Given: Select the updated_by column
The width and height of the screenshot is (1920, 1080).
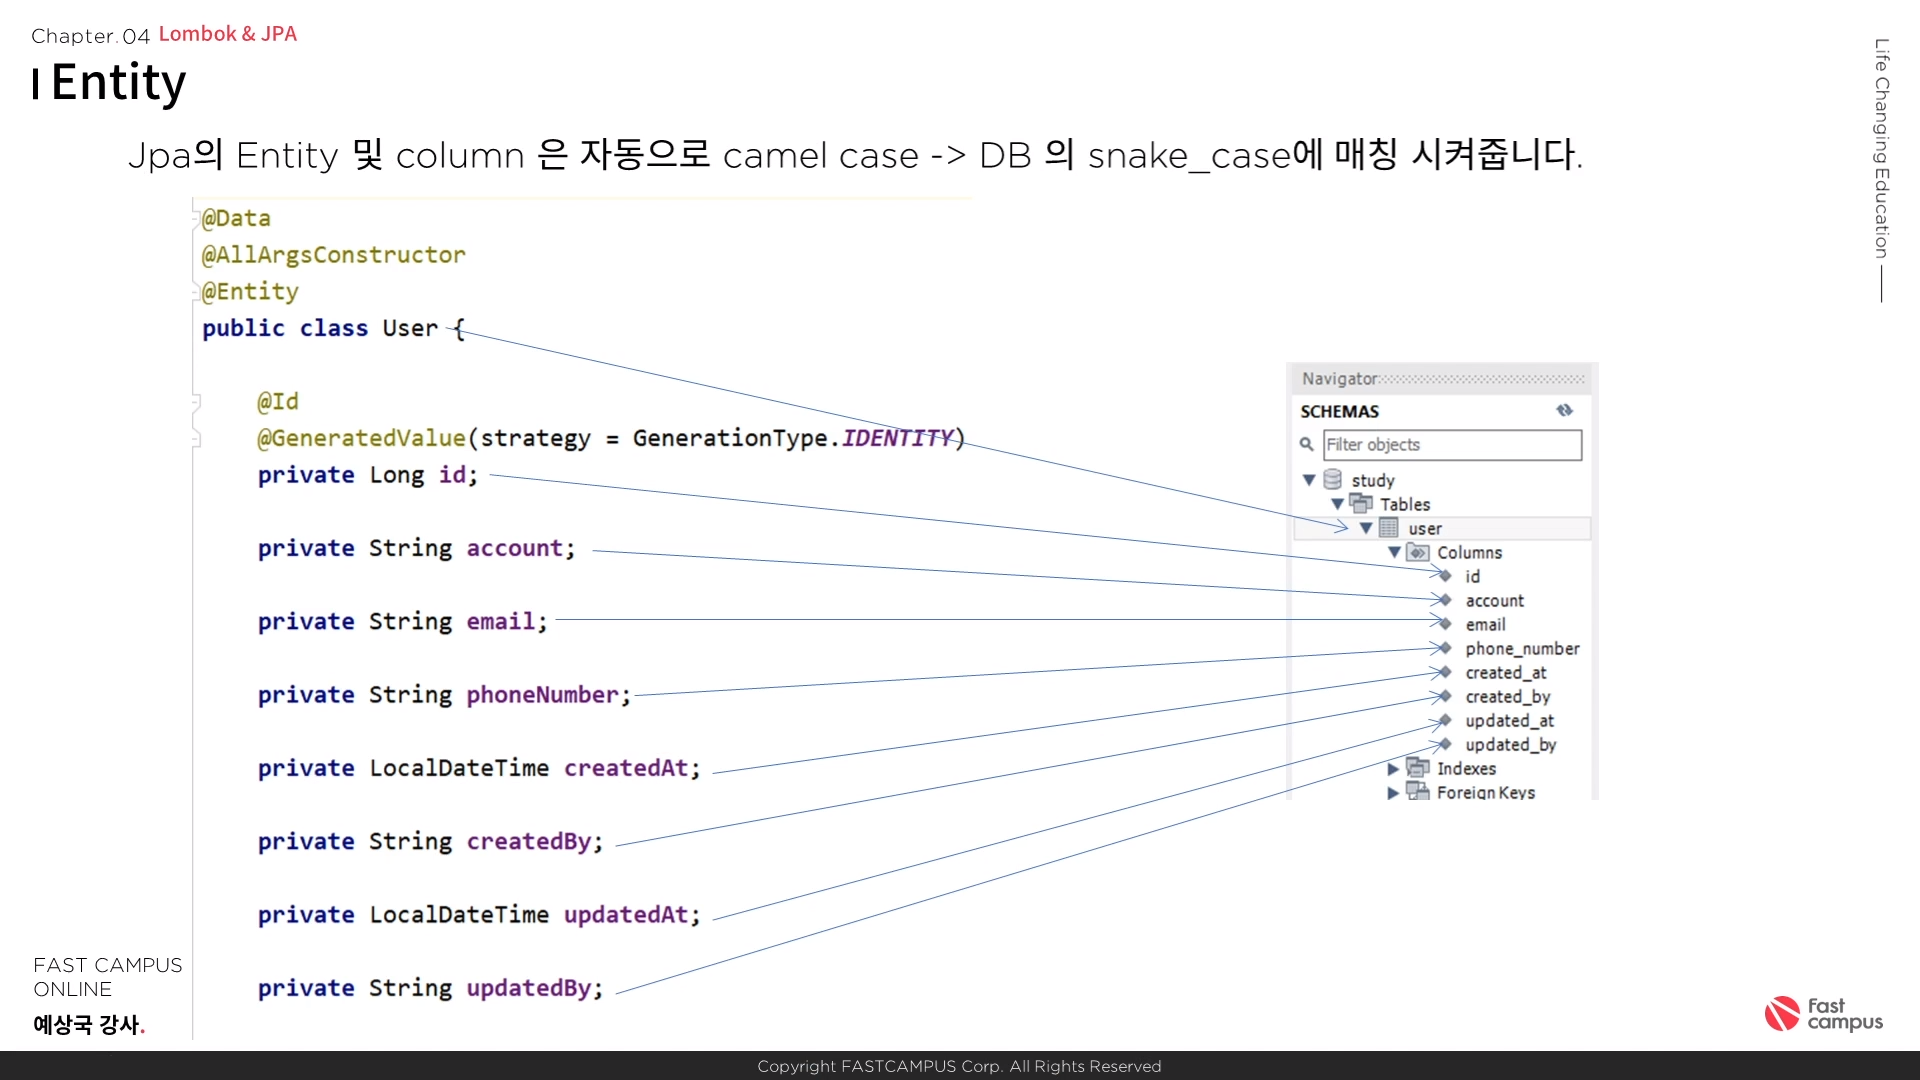Looking at the screenshot, I should pos(1510,745).
